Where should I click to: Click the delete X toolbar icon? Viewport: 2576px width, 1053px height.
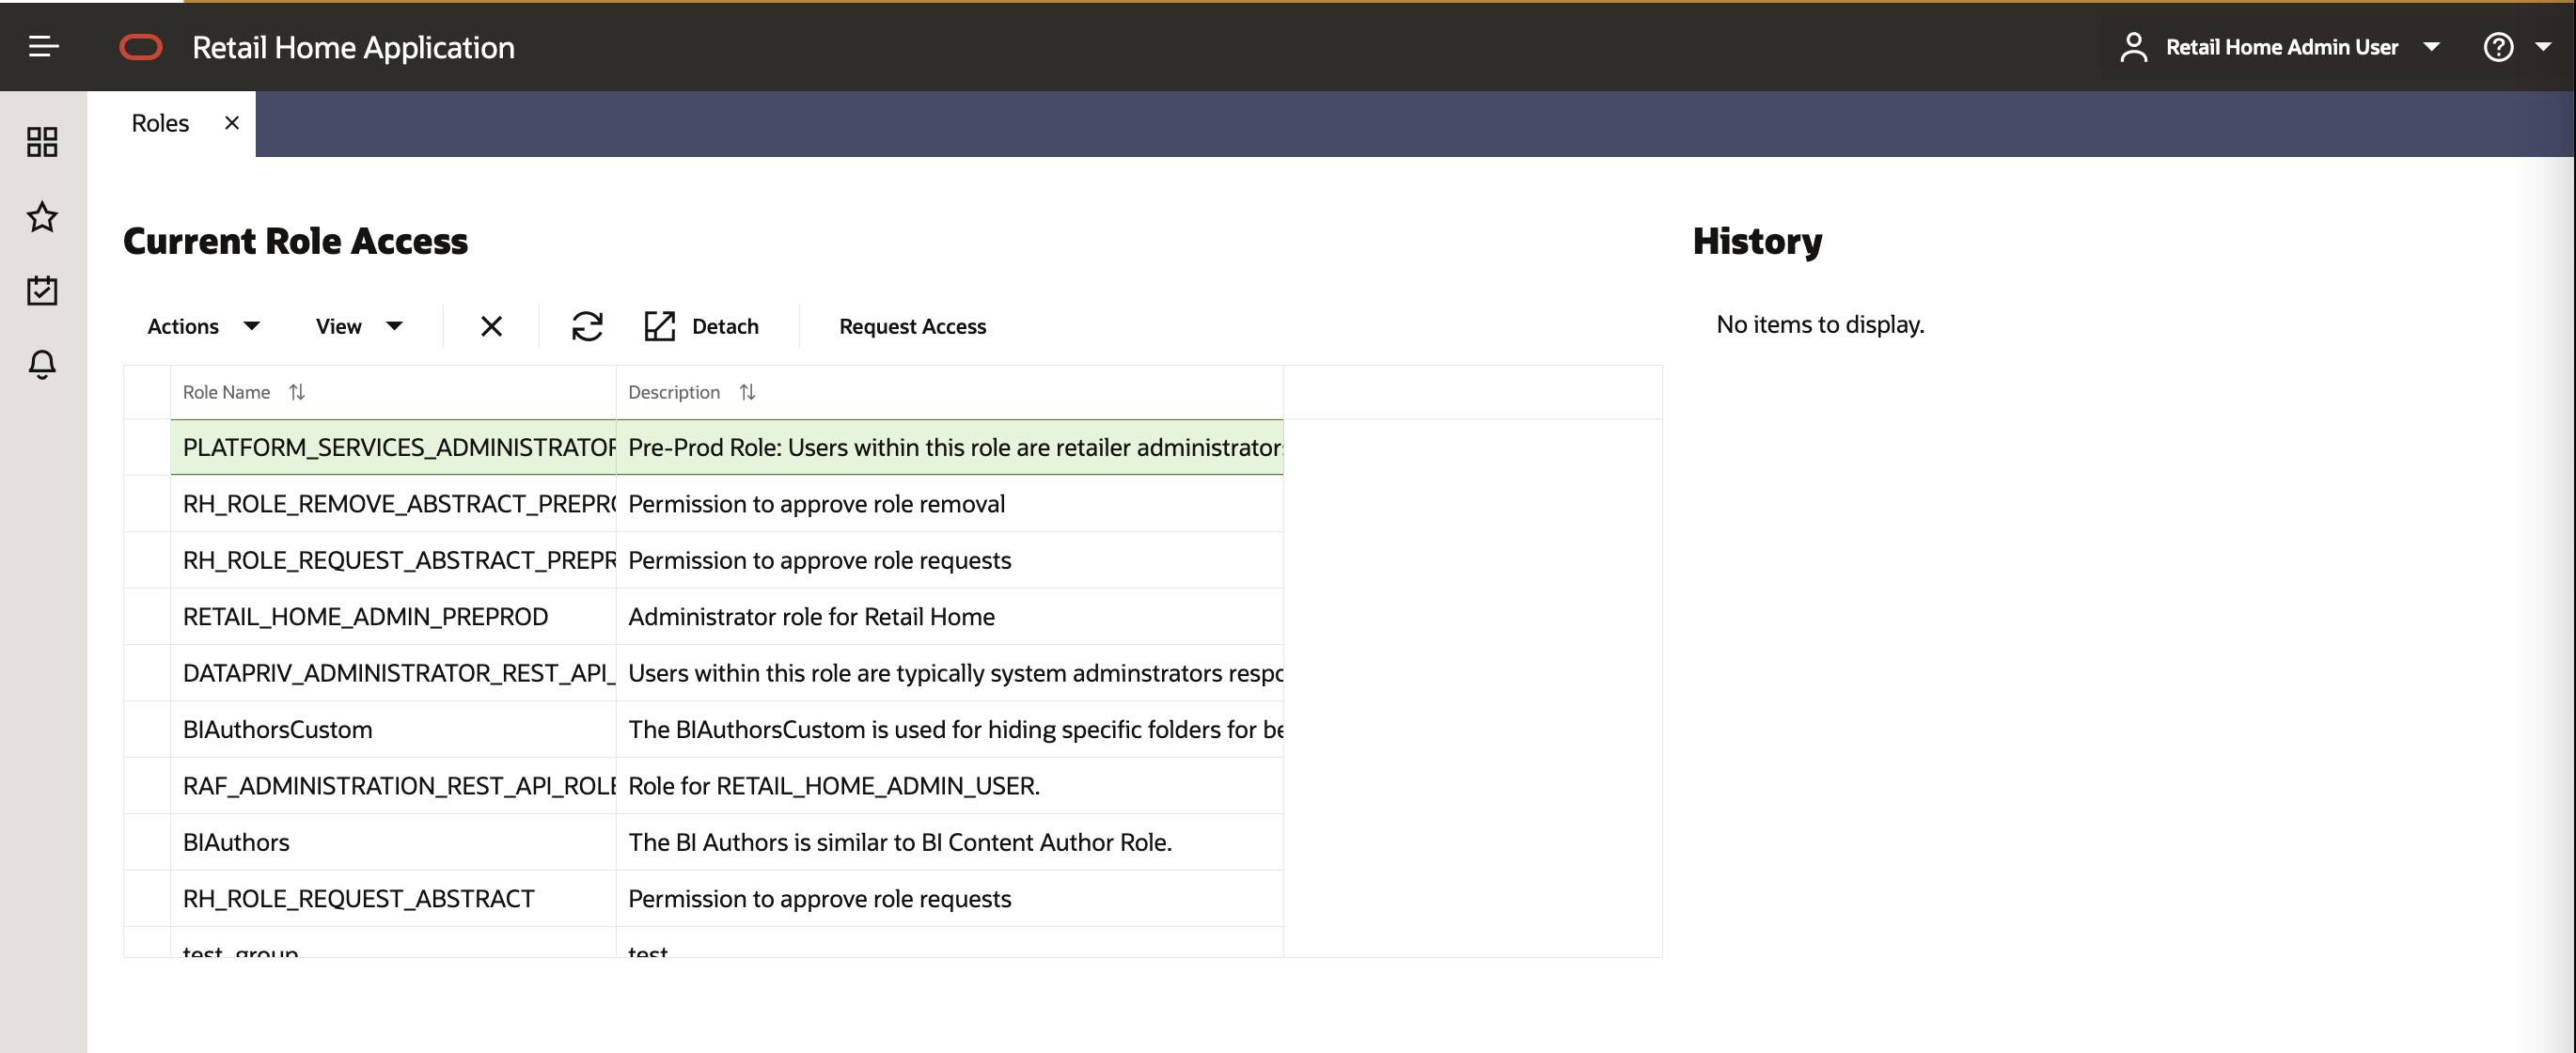pyautogui.click(x=491, y=326)
